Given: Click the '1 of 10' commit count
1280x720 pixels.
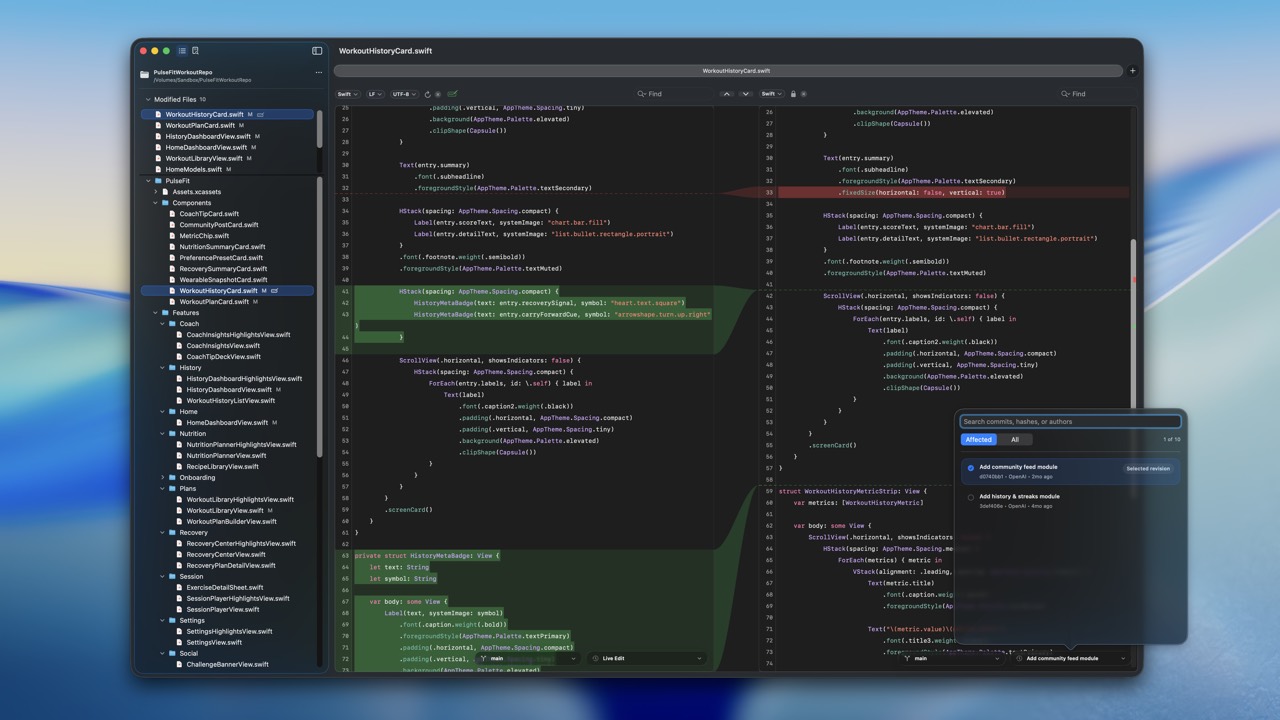Looking at the screenshot, I should coord(1171,440).
